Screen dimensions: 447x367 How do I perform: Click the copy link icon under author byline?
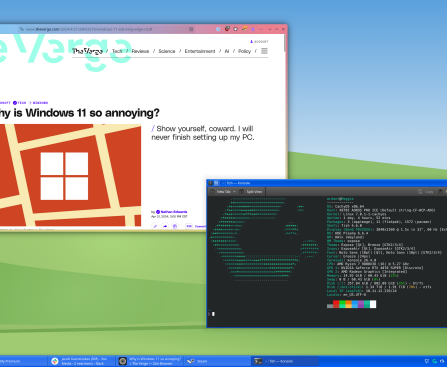155,226
